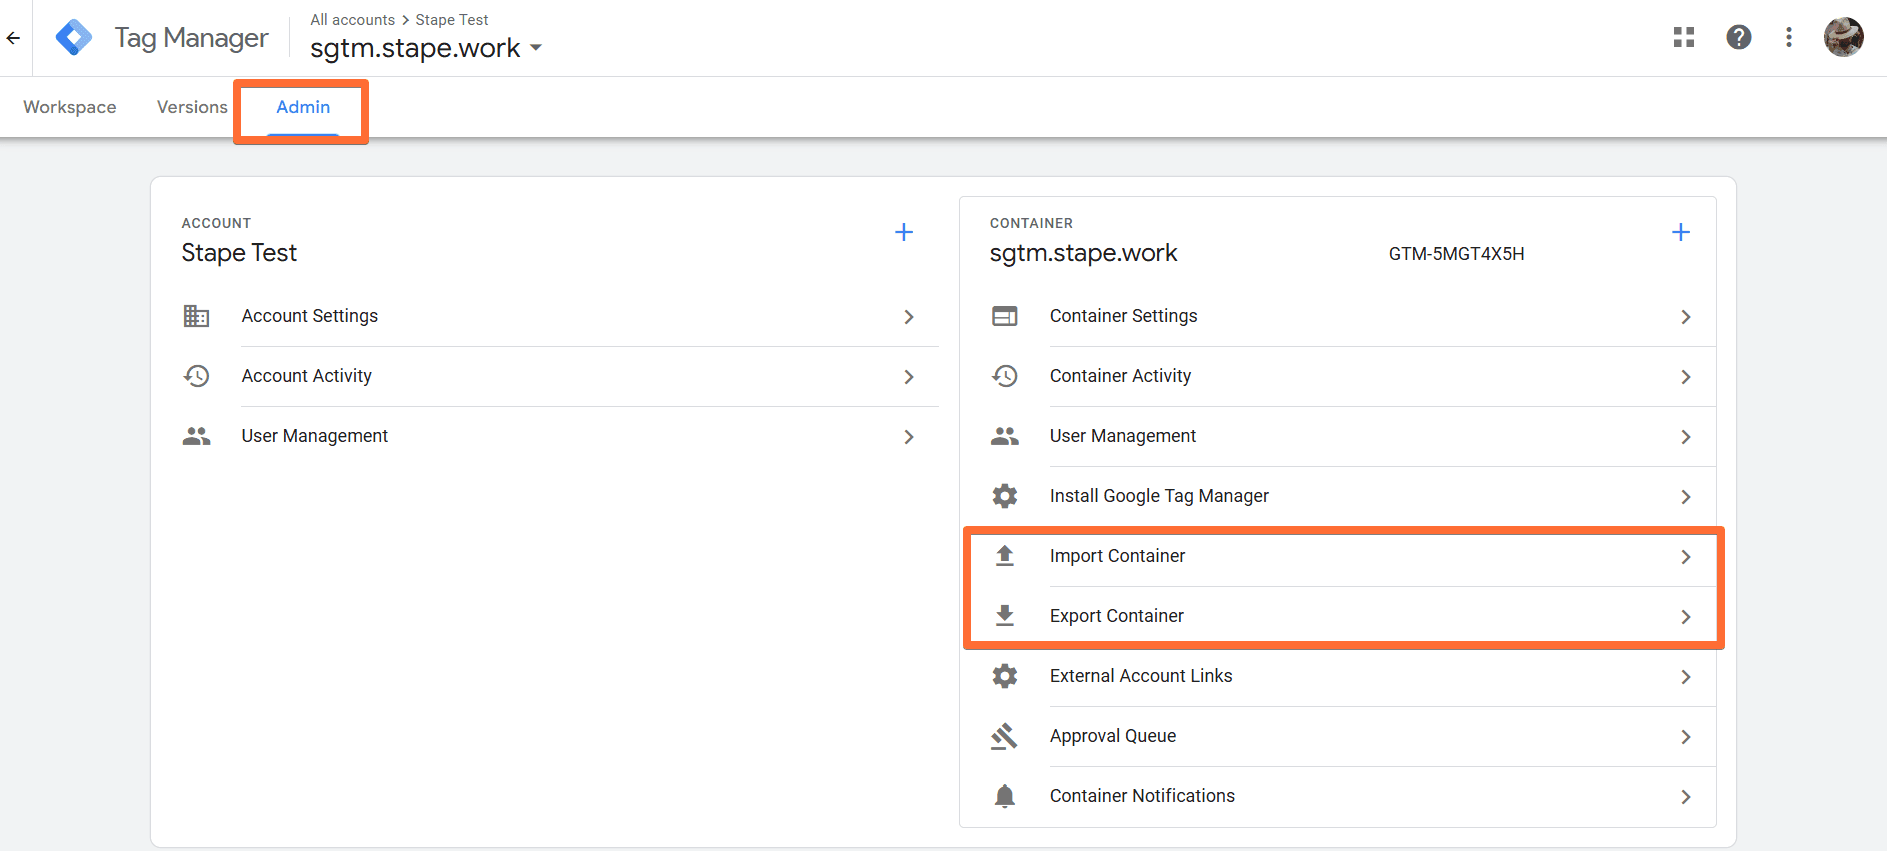Go to All accounts breadcrumb
1887x851 pixels.
[352, 20]
